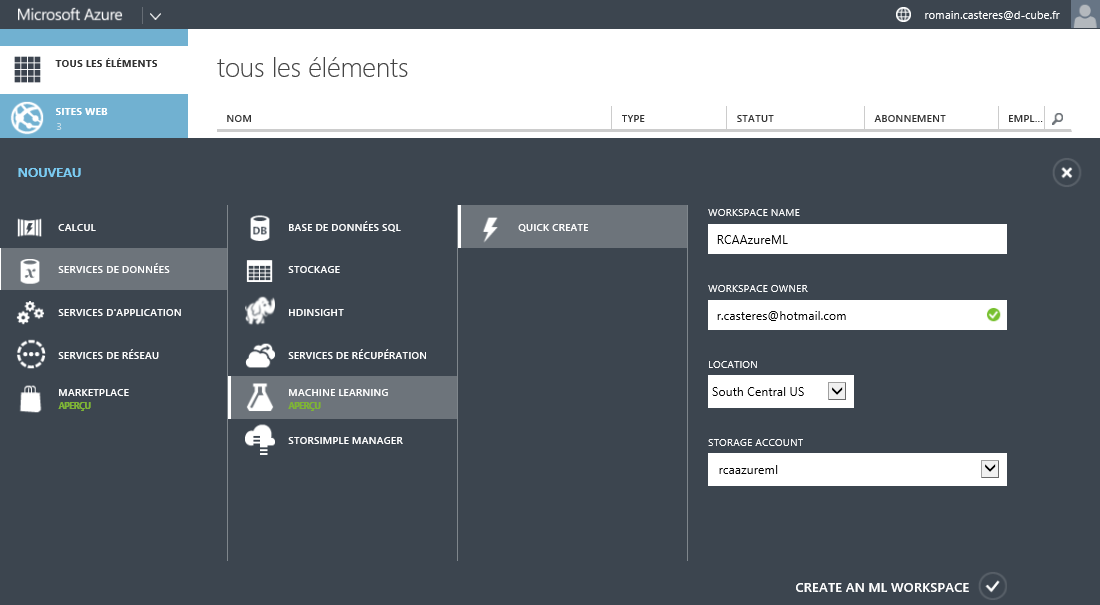The image size is (1100, 605).
Task: Close the Nouveau panel with X button
Action: pos(1066,173)
